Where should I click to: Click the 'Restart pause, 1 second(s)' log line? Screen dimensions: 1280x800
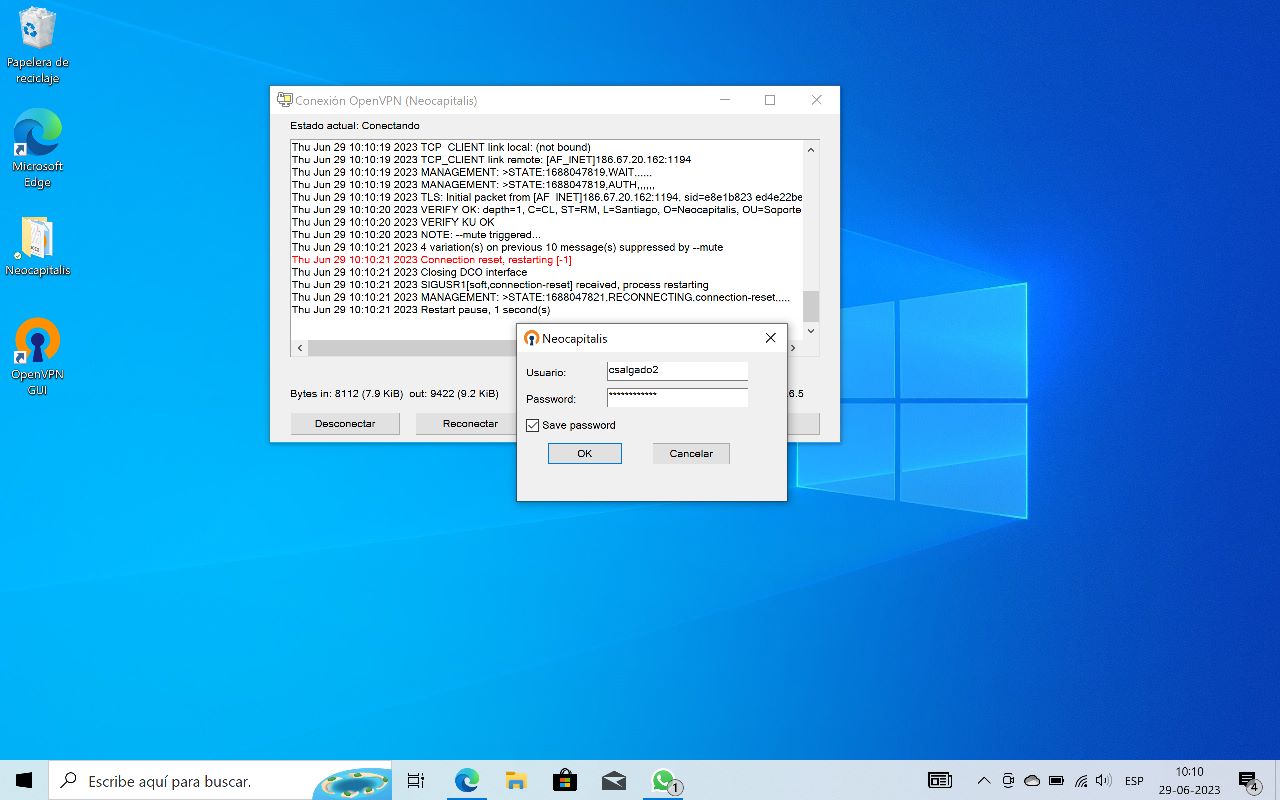421,310
